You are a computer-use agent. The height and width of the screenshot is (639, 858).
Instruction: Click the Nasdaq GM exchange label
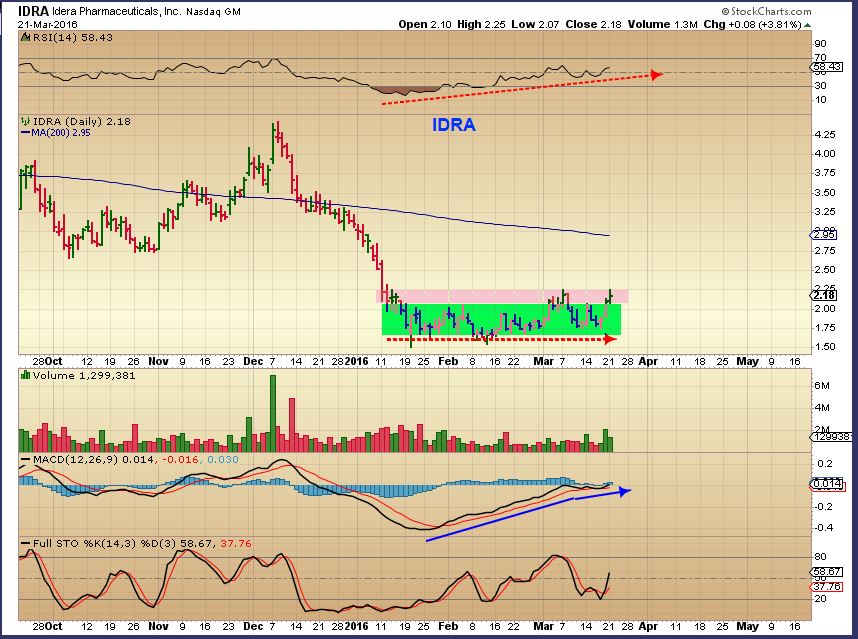click(x=213, y=11)
